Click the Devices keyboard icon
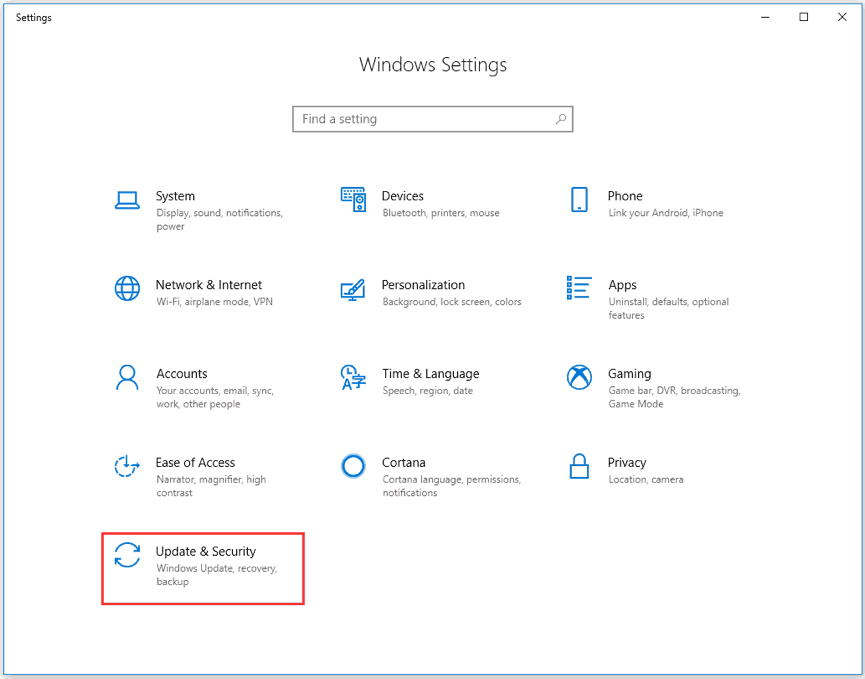 [353, 199]
